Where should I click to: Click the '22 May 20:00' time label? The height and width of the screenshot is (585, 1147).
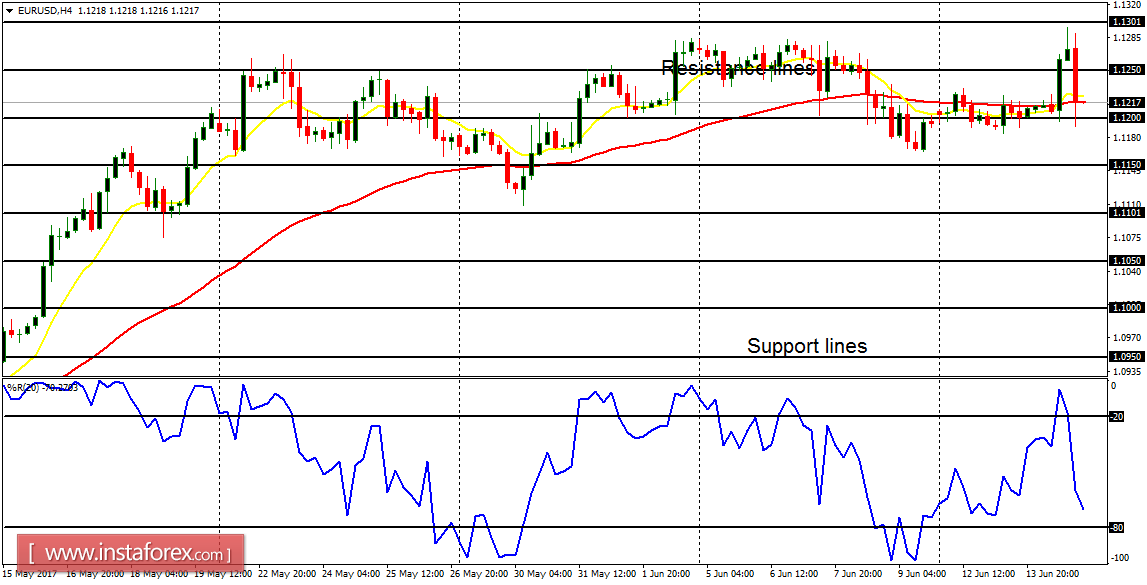(x=285, y=575)
